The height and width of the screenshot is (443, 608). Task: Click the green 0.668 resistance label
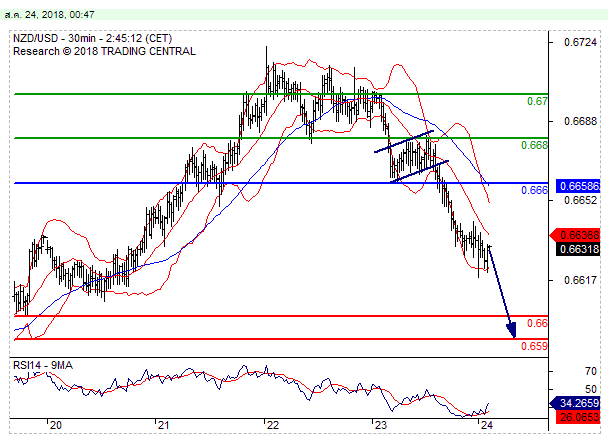pyautogui.click(x=534, y=145)
